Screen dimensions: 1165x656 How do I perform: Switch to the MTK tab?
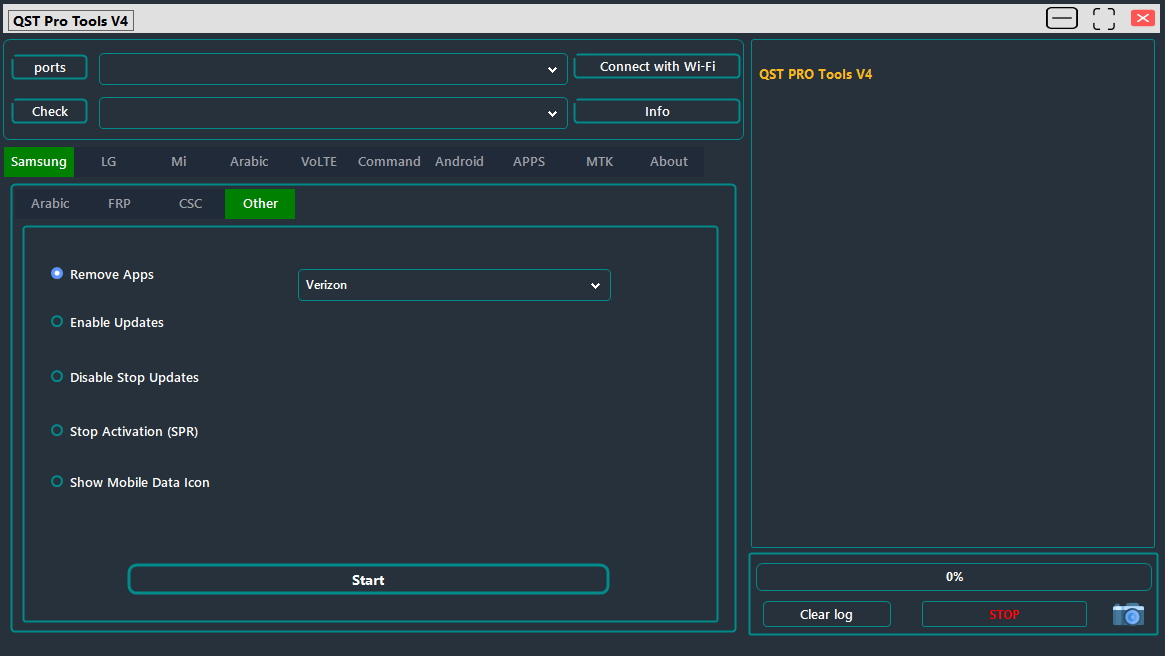point(599,161)
